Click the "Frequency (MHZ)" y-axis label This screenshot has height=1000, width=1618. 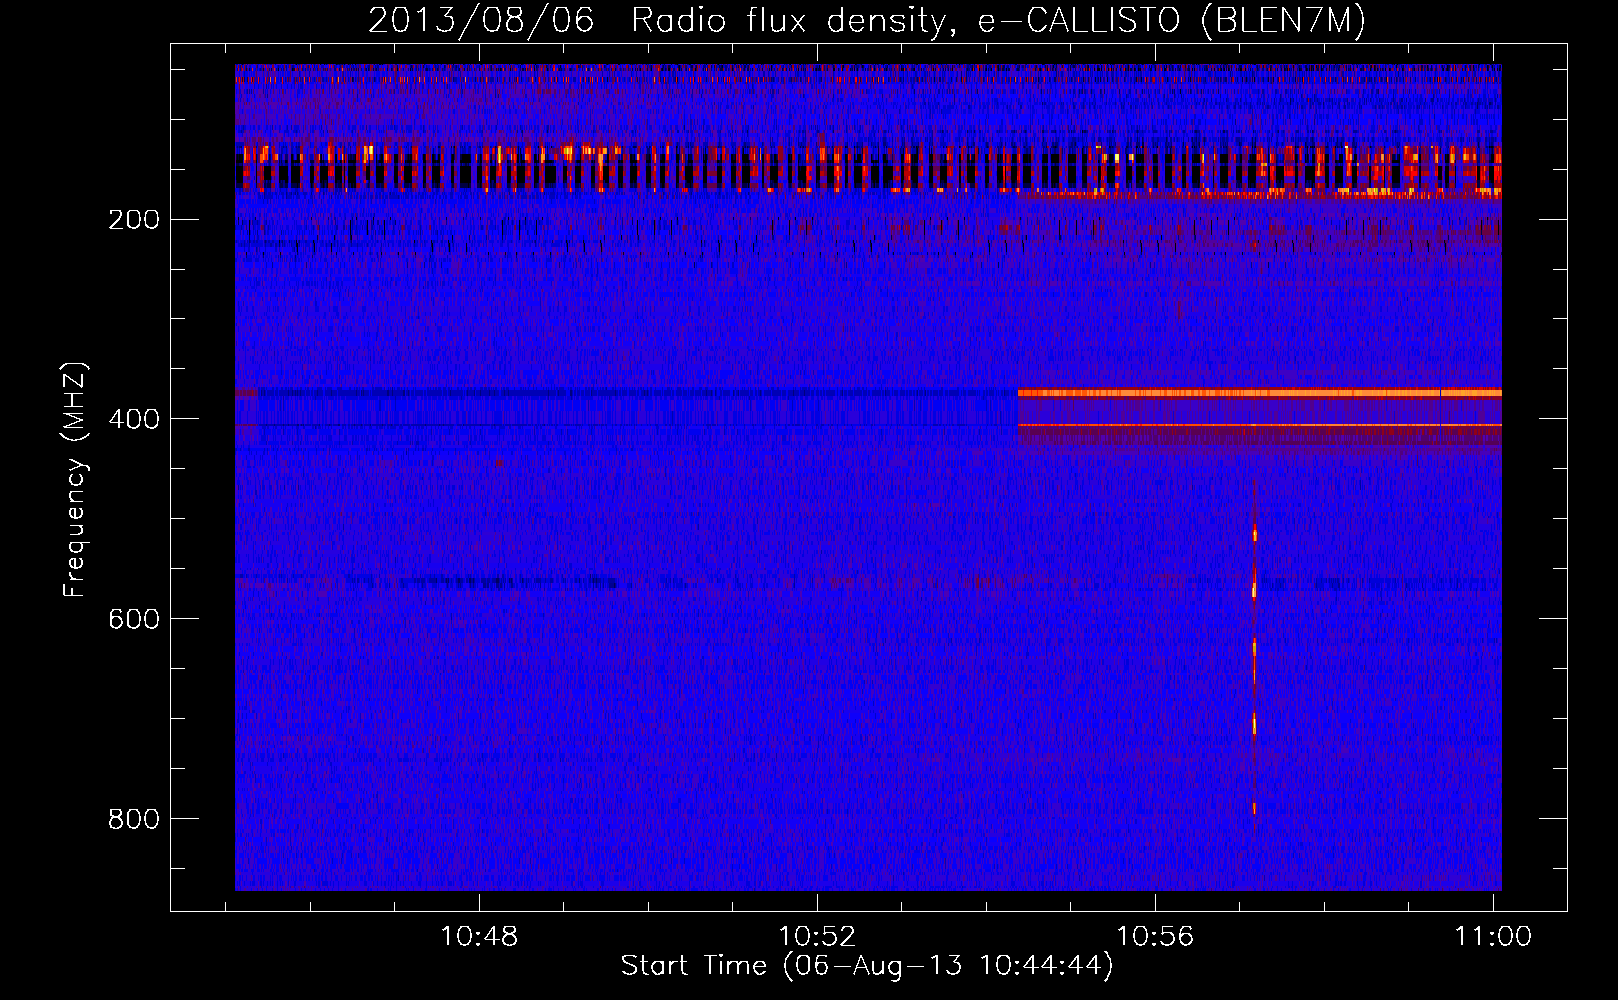tap(75, 479)
